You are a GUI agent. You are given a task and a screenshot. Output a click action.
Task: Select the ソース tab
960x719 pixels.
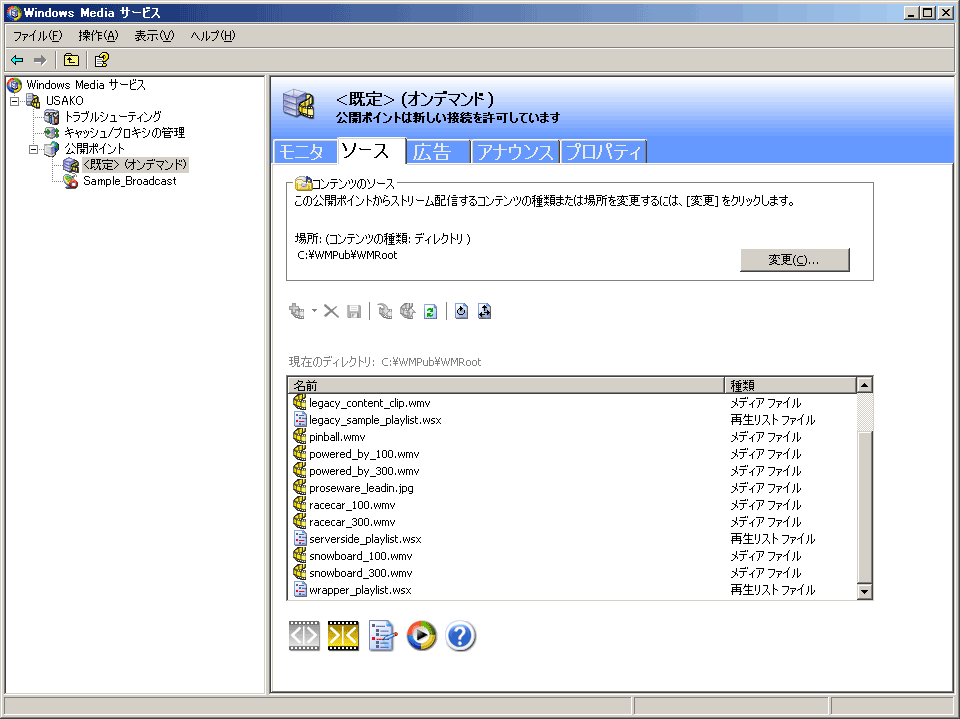(371, 151)
